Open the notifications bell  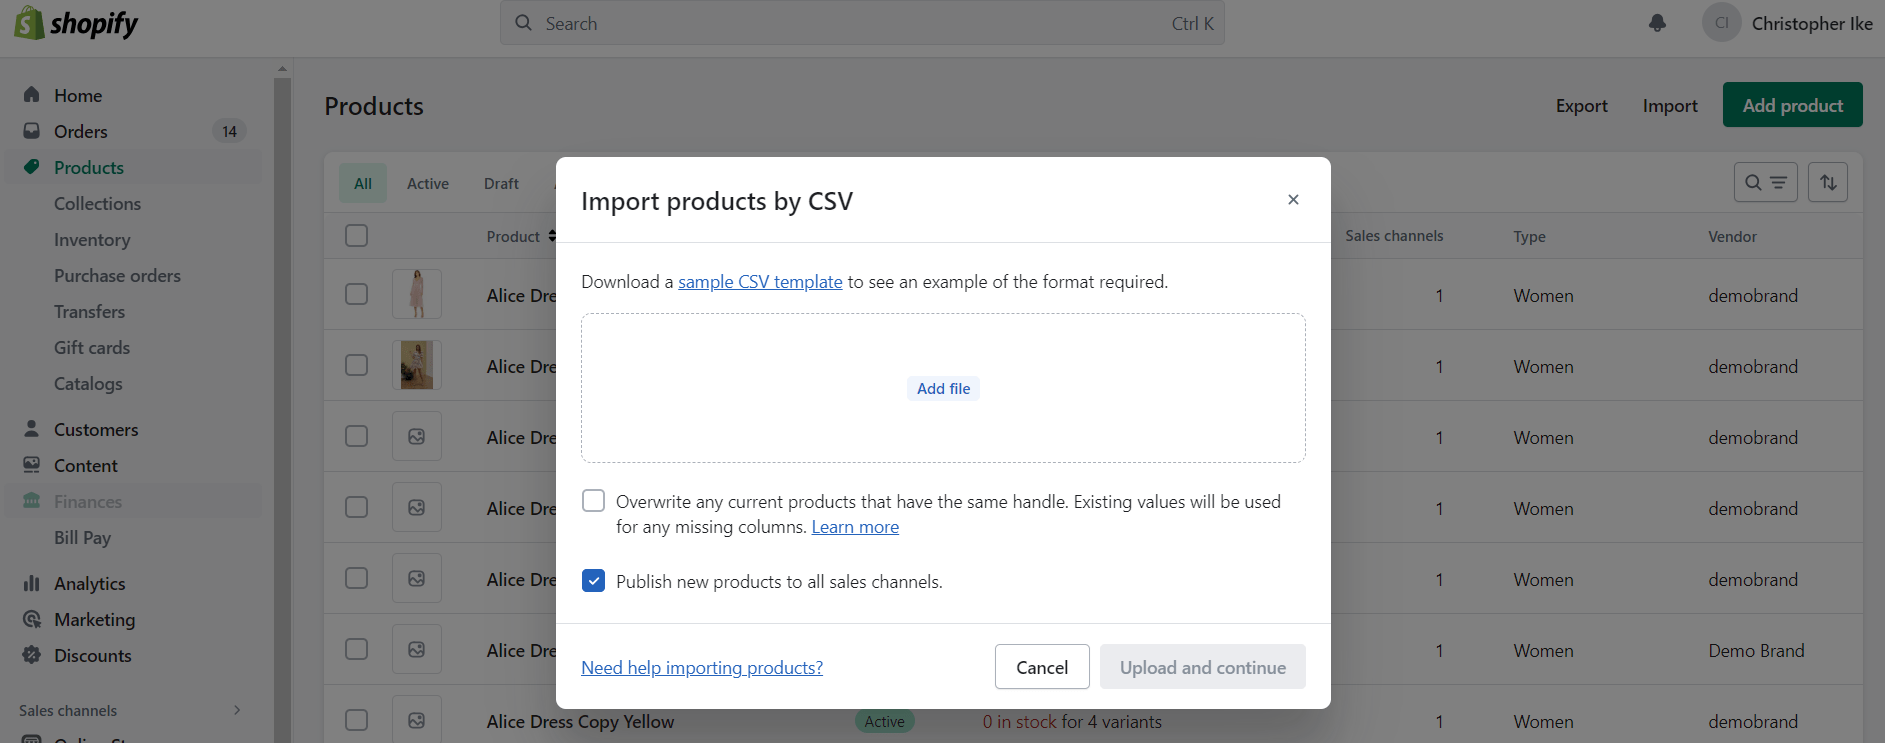[x=1657, y=23]
